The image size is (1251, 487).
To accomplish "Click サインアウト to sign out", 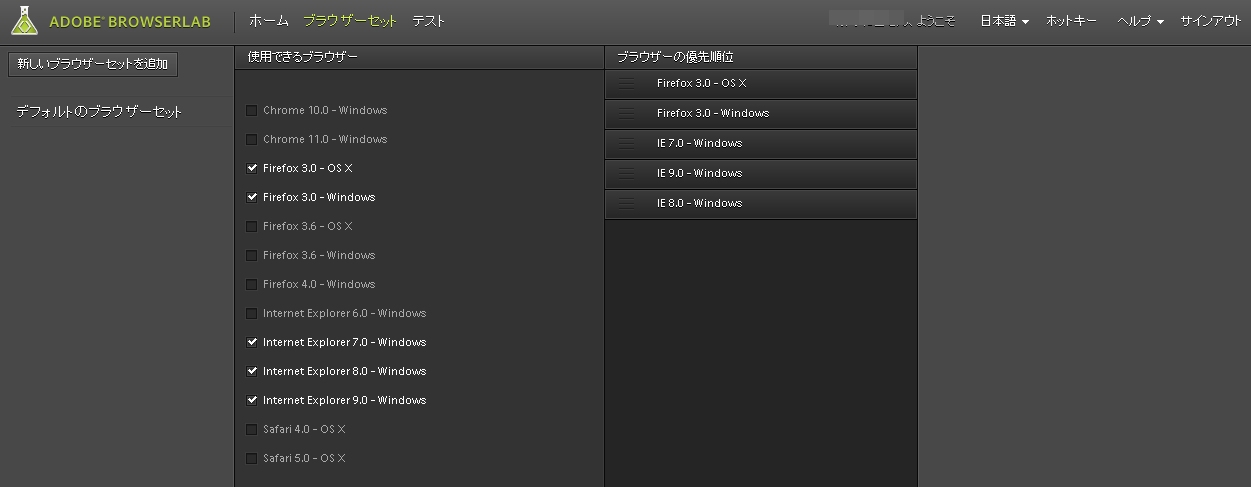I will pos(1211,21).
